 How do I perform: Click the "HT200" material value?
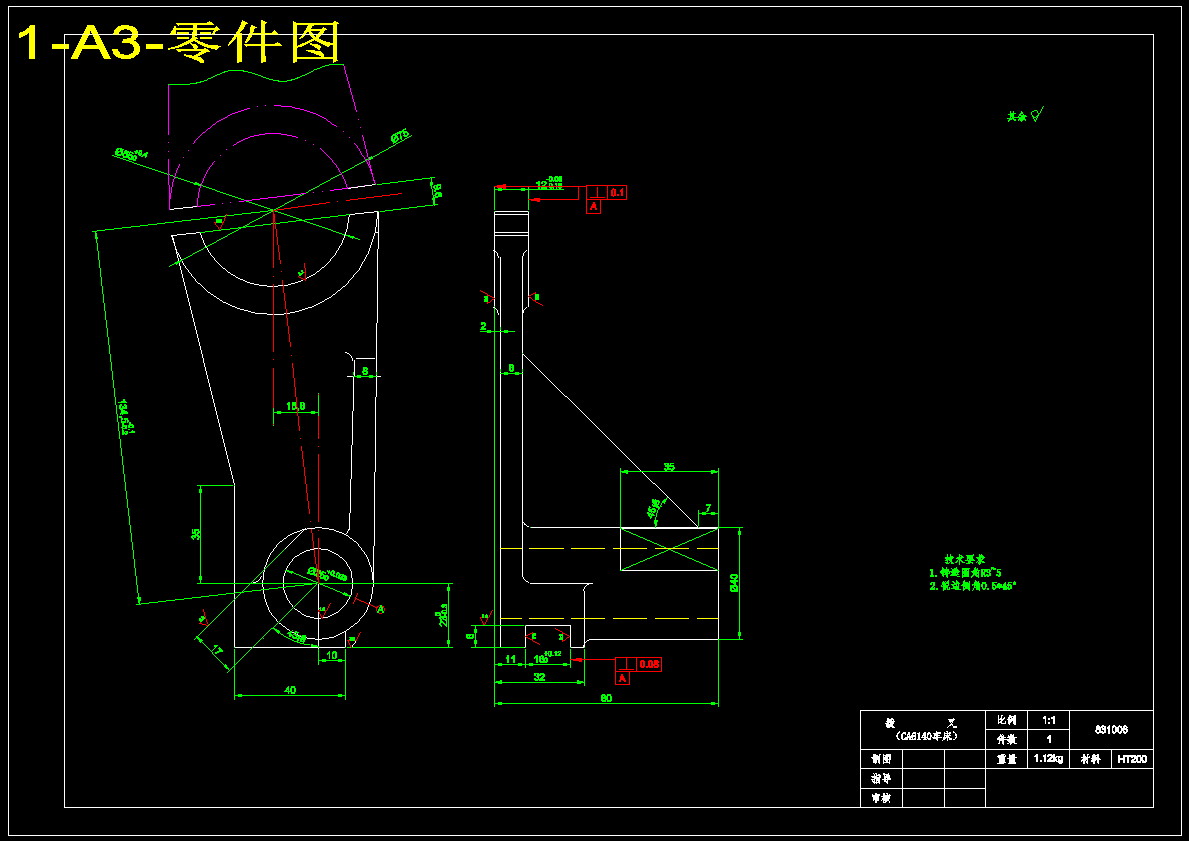click(1132, 758)
